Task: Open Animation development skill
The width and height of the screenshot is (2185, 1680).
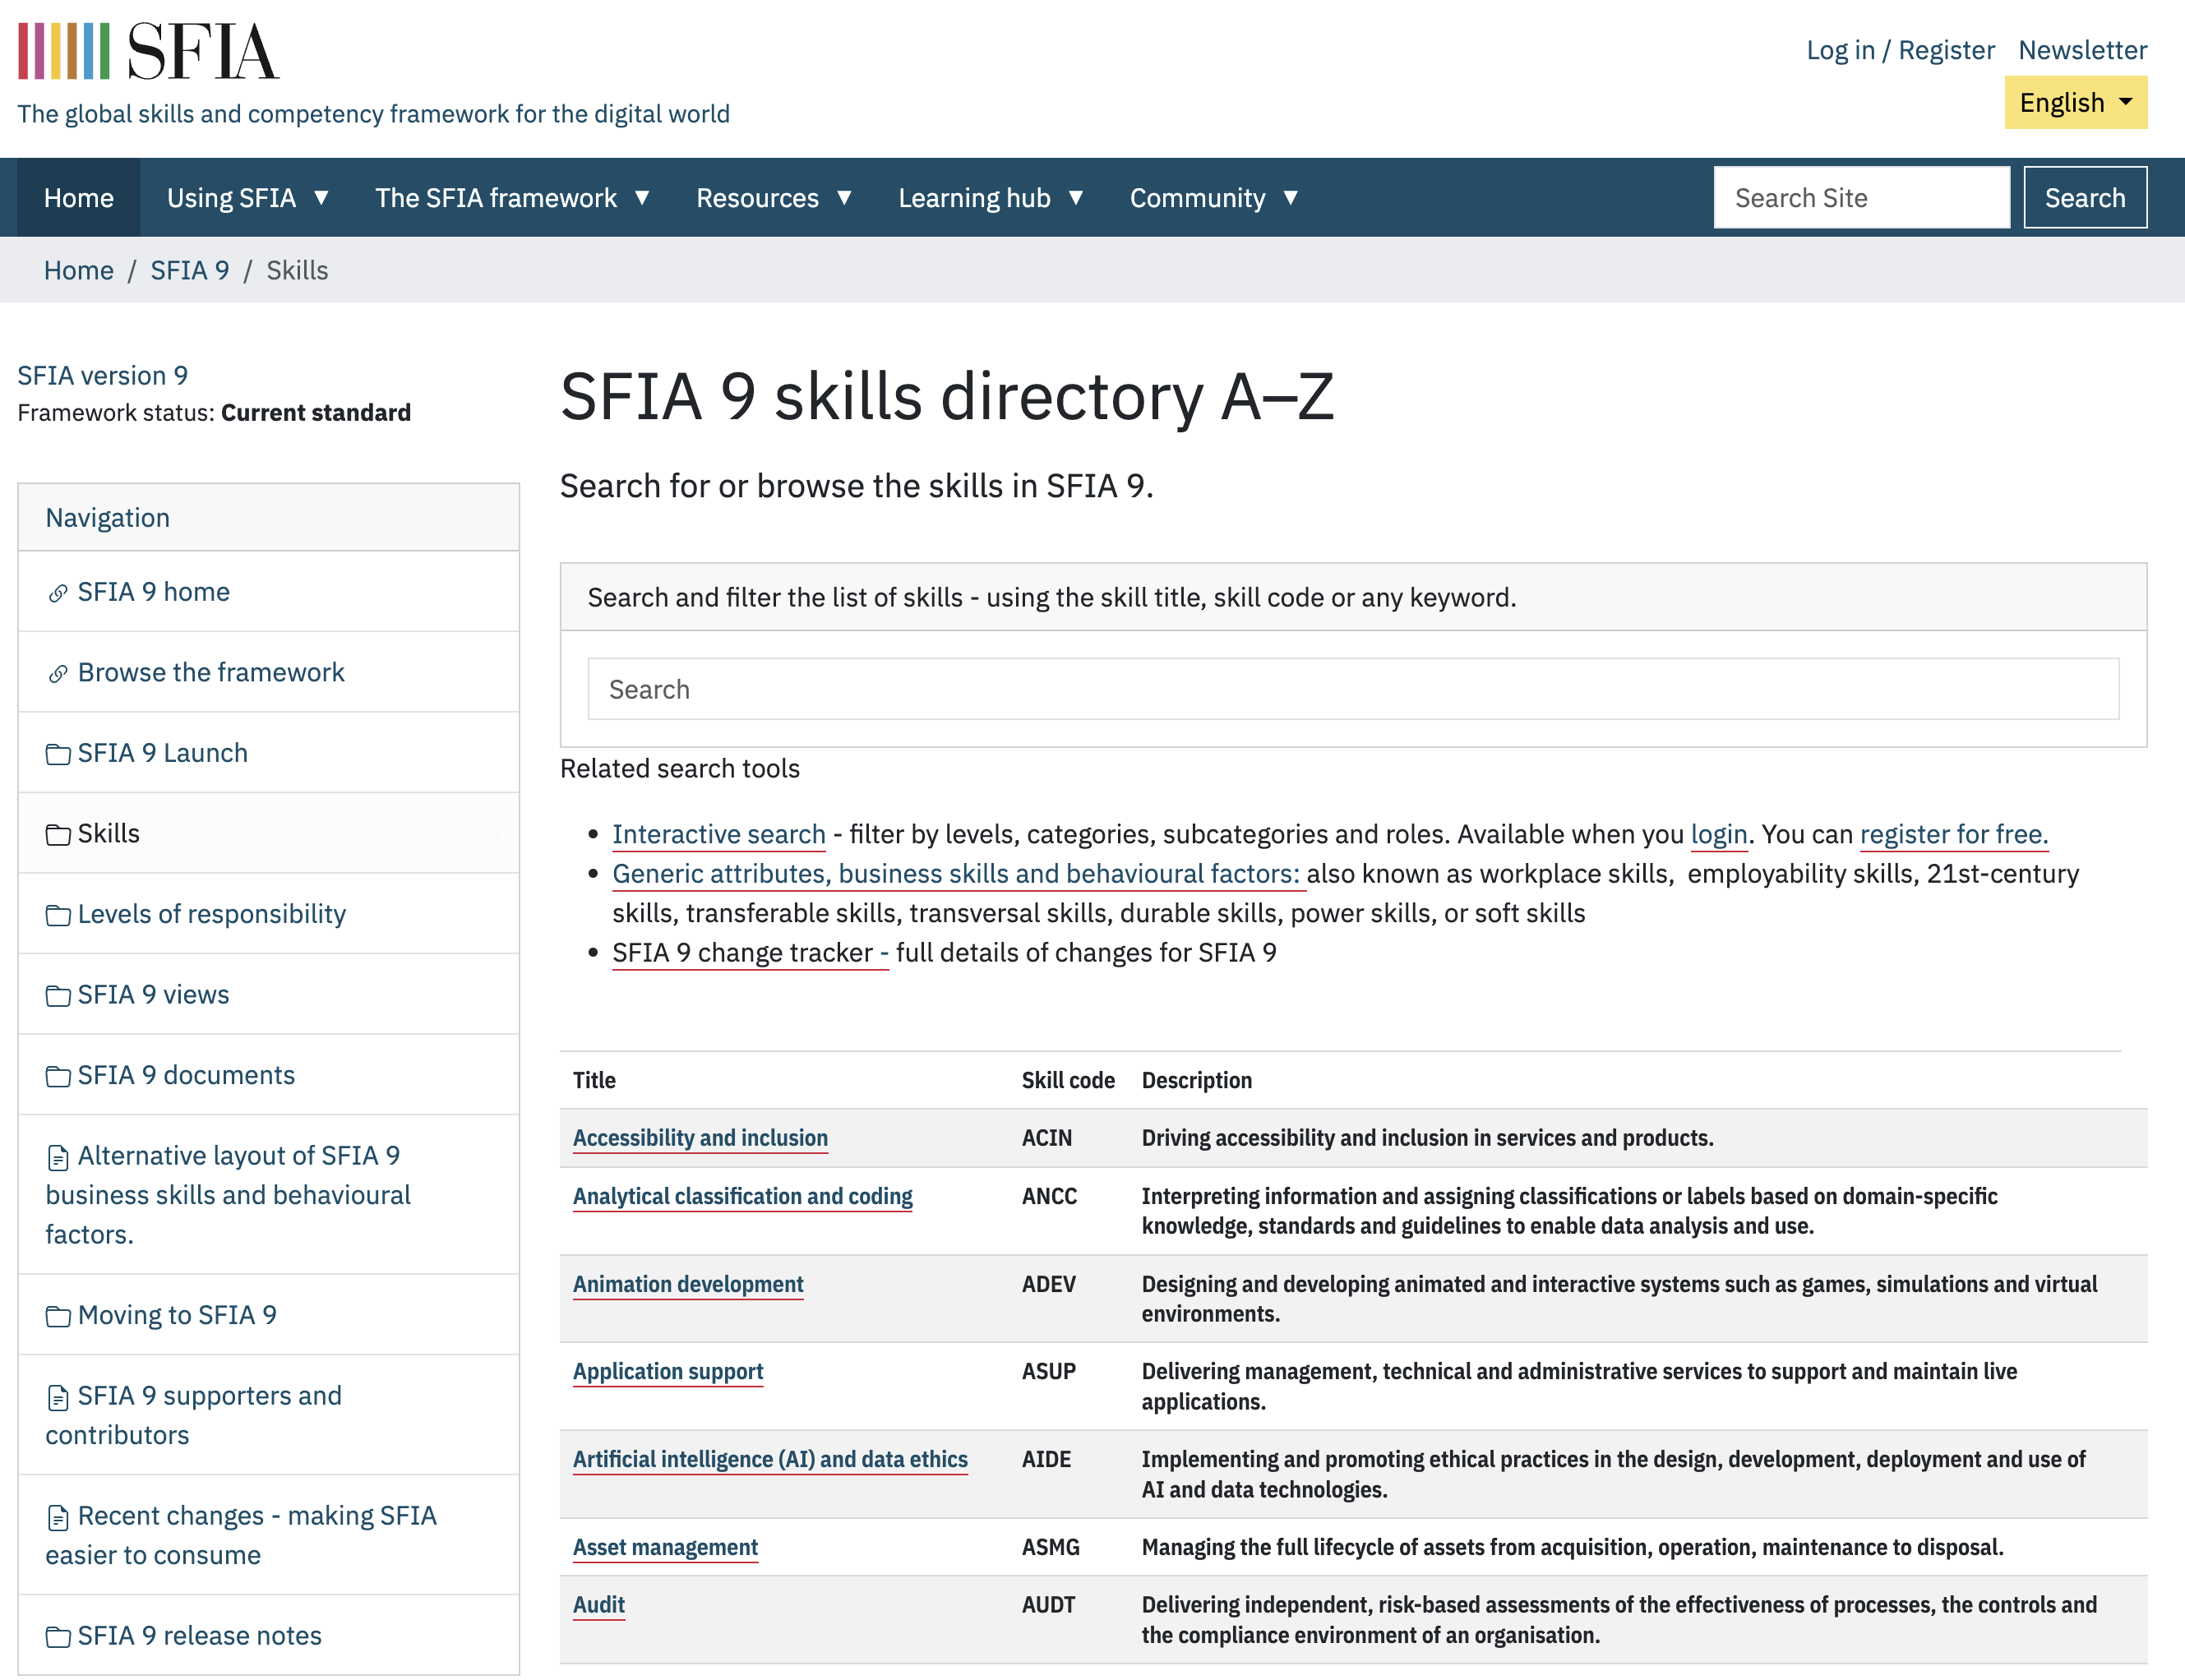Action: pos(688,1284)
